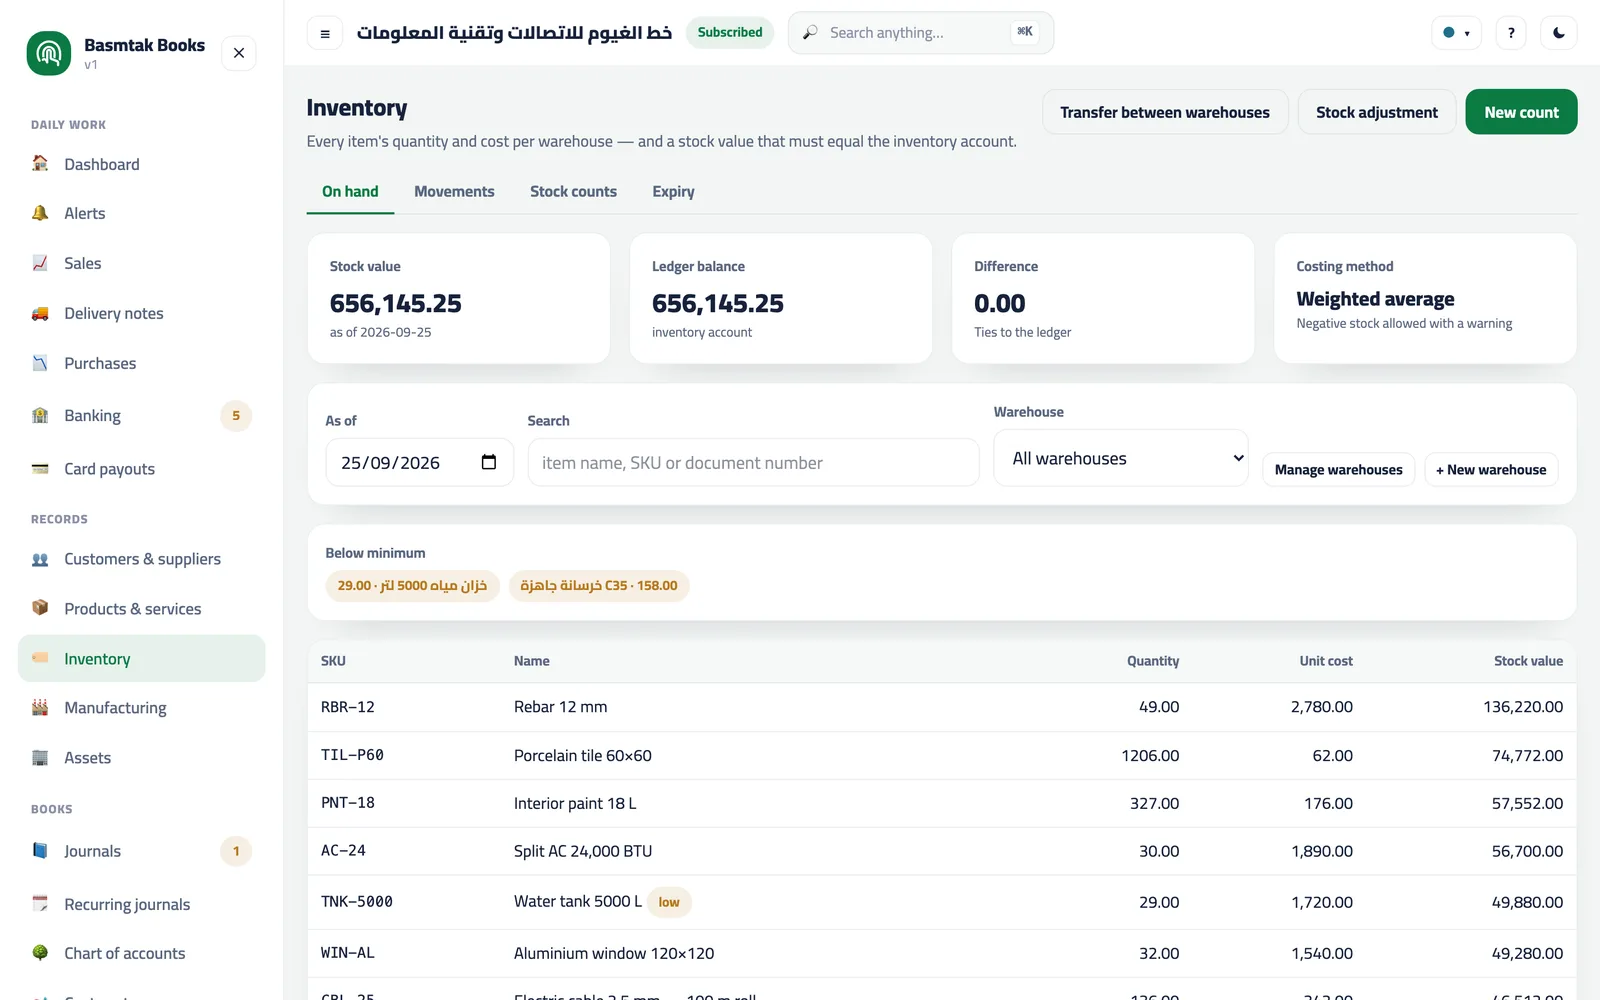Open the Expiry tab
Viewport: 1600px width, 1000px height.
pyautogui.click(x=673, y=191)
